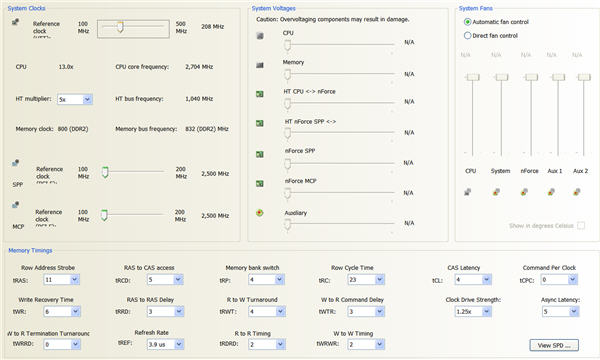600x360 pixels.
Task: Click the top Reference clock slider thumb
Action: click(x=120, y=27)
